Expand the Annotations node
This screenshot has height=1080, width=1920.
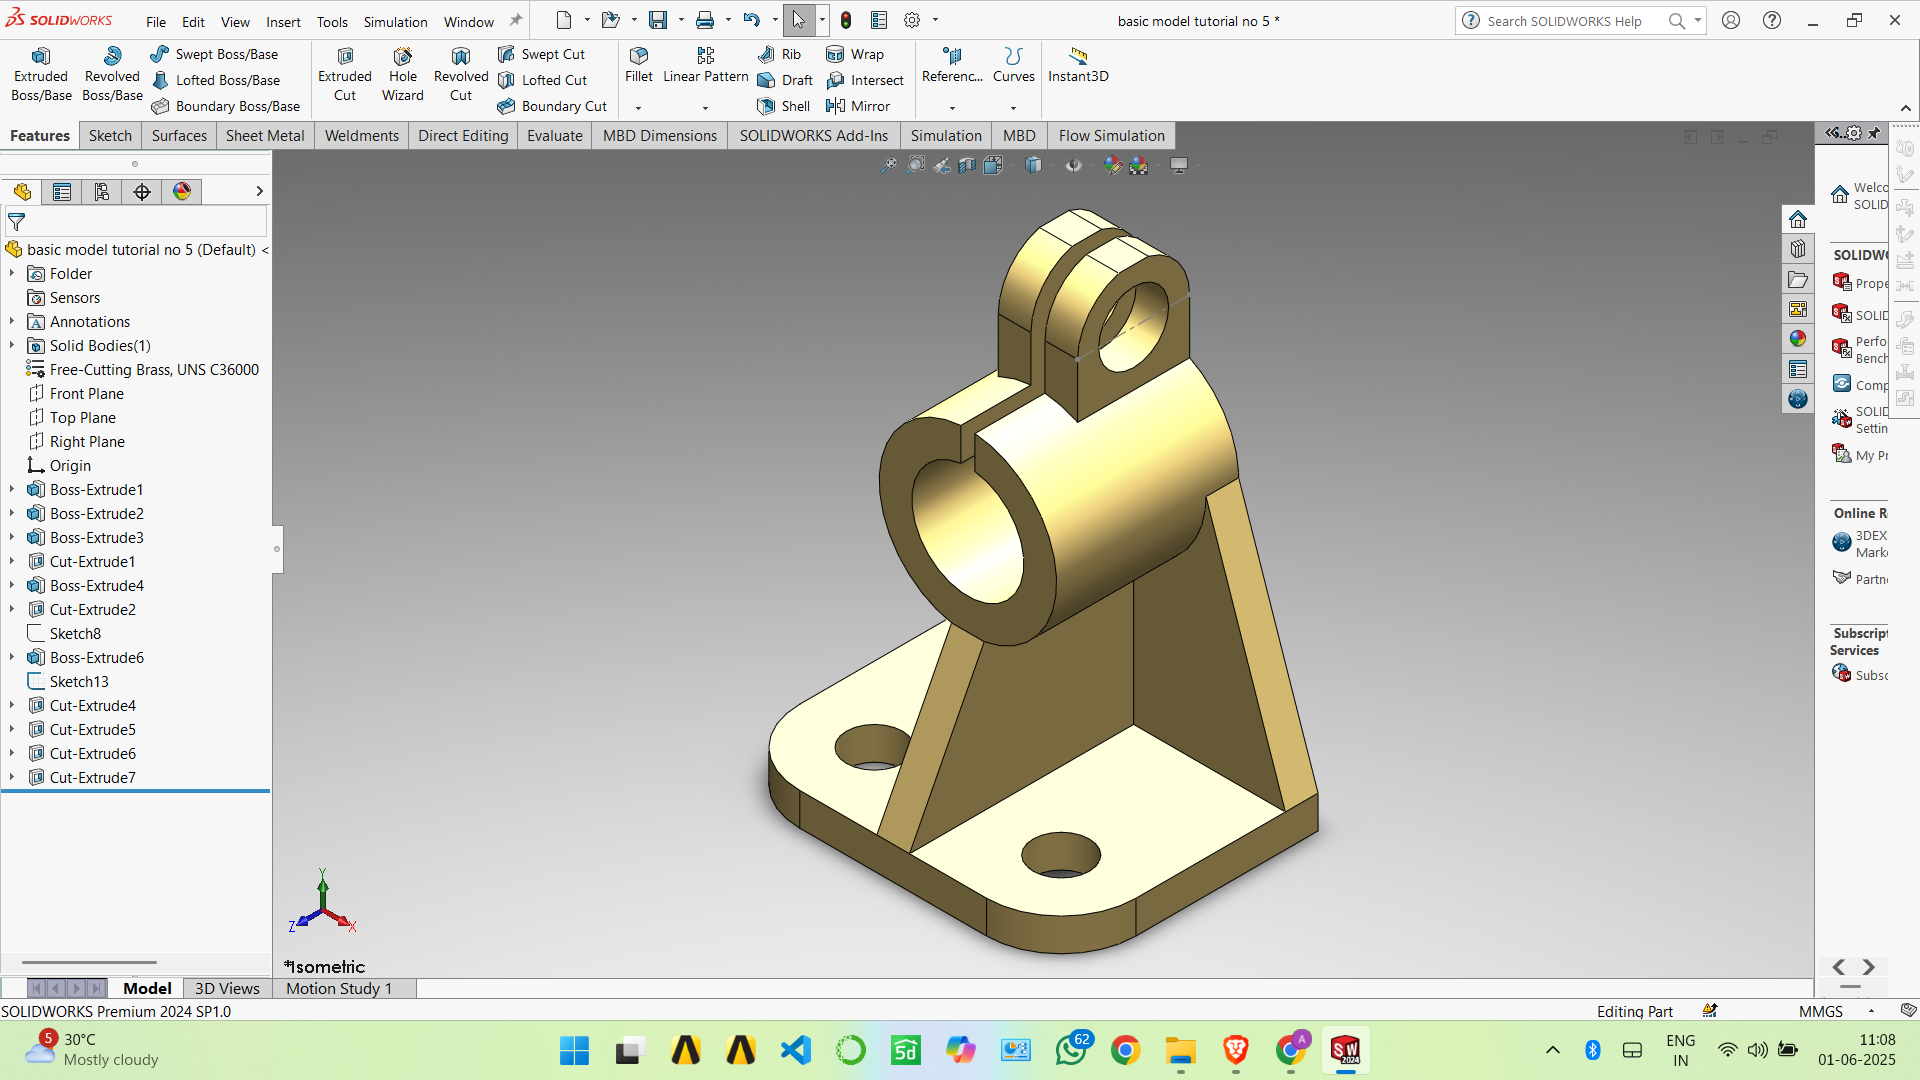tap(12, 322)
